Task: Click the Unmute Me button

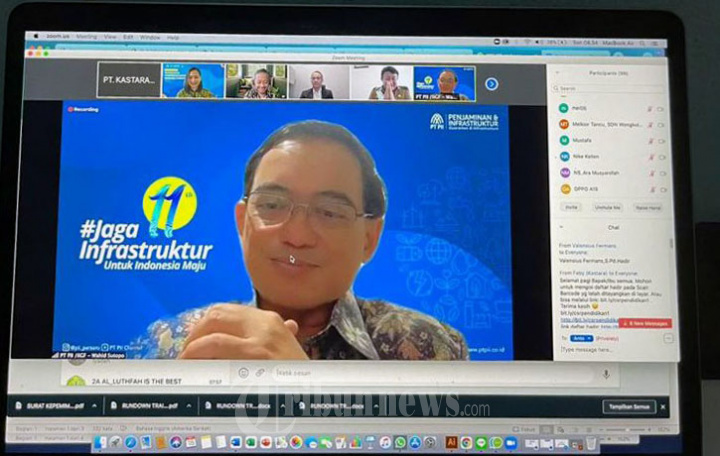Action: coord(608,208)
